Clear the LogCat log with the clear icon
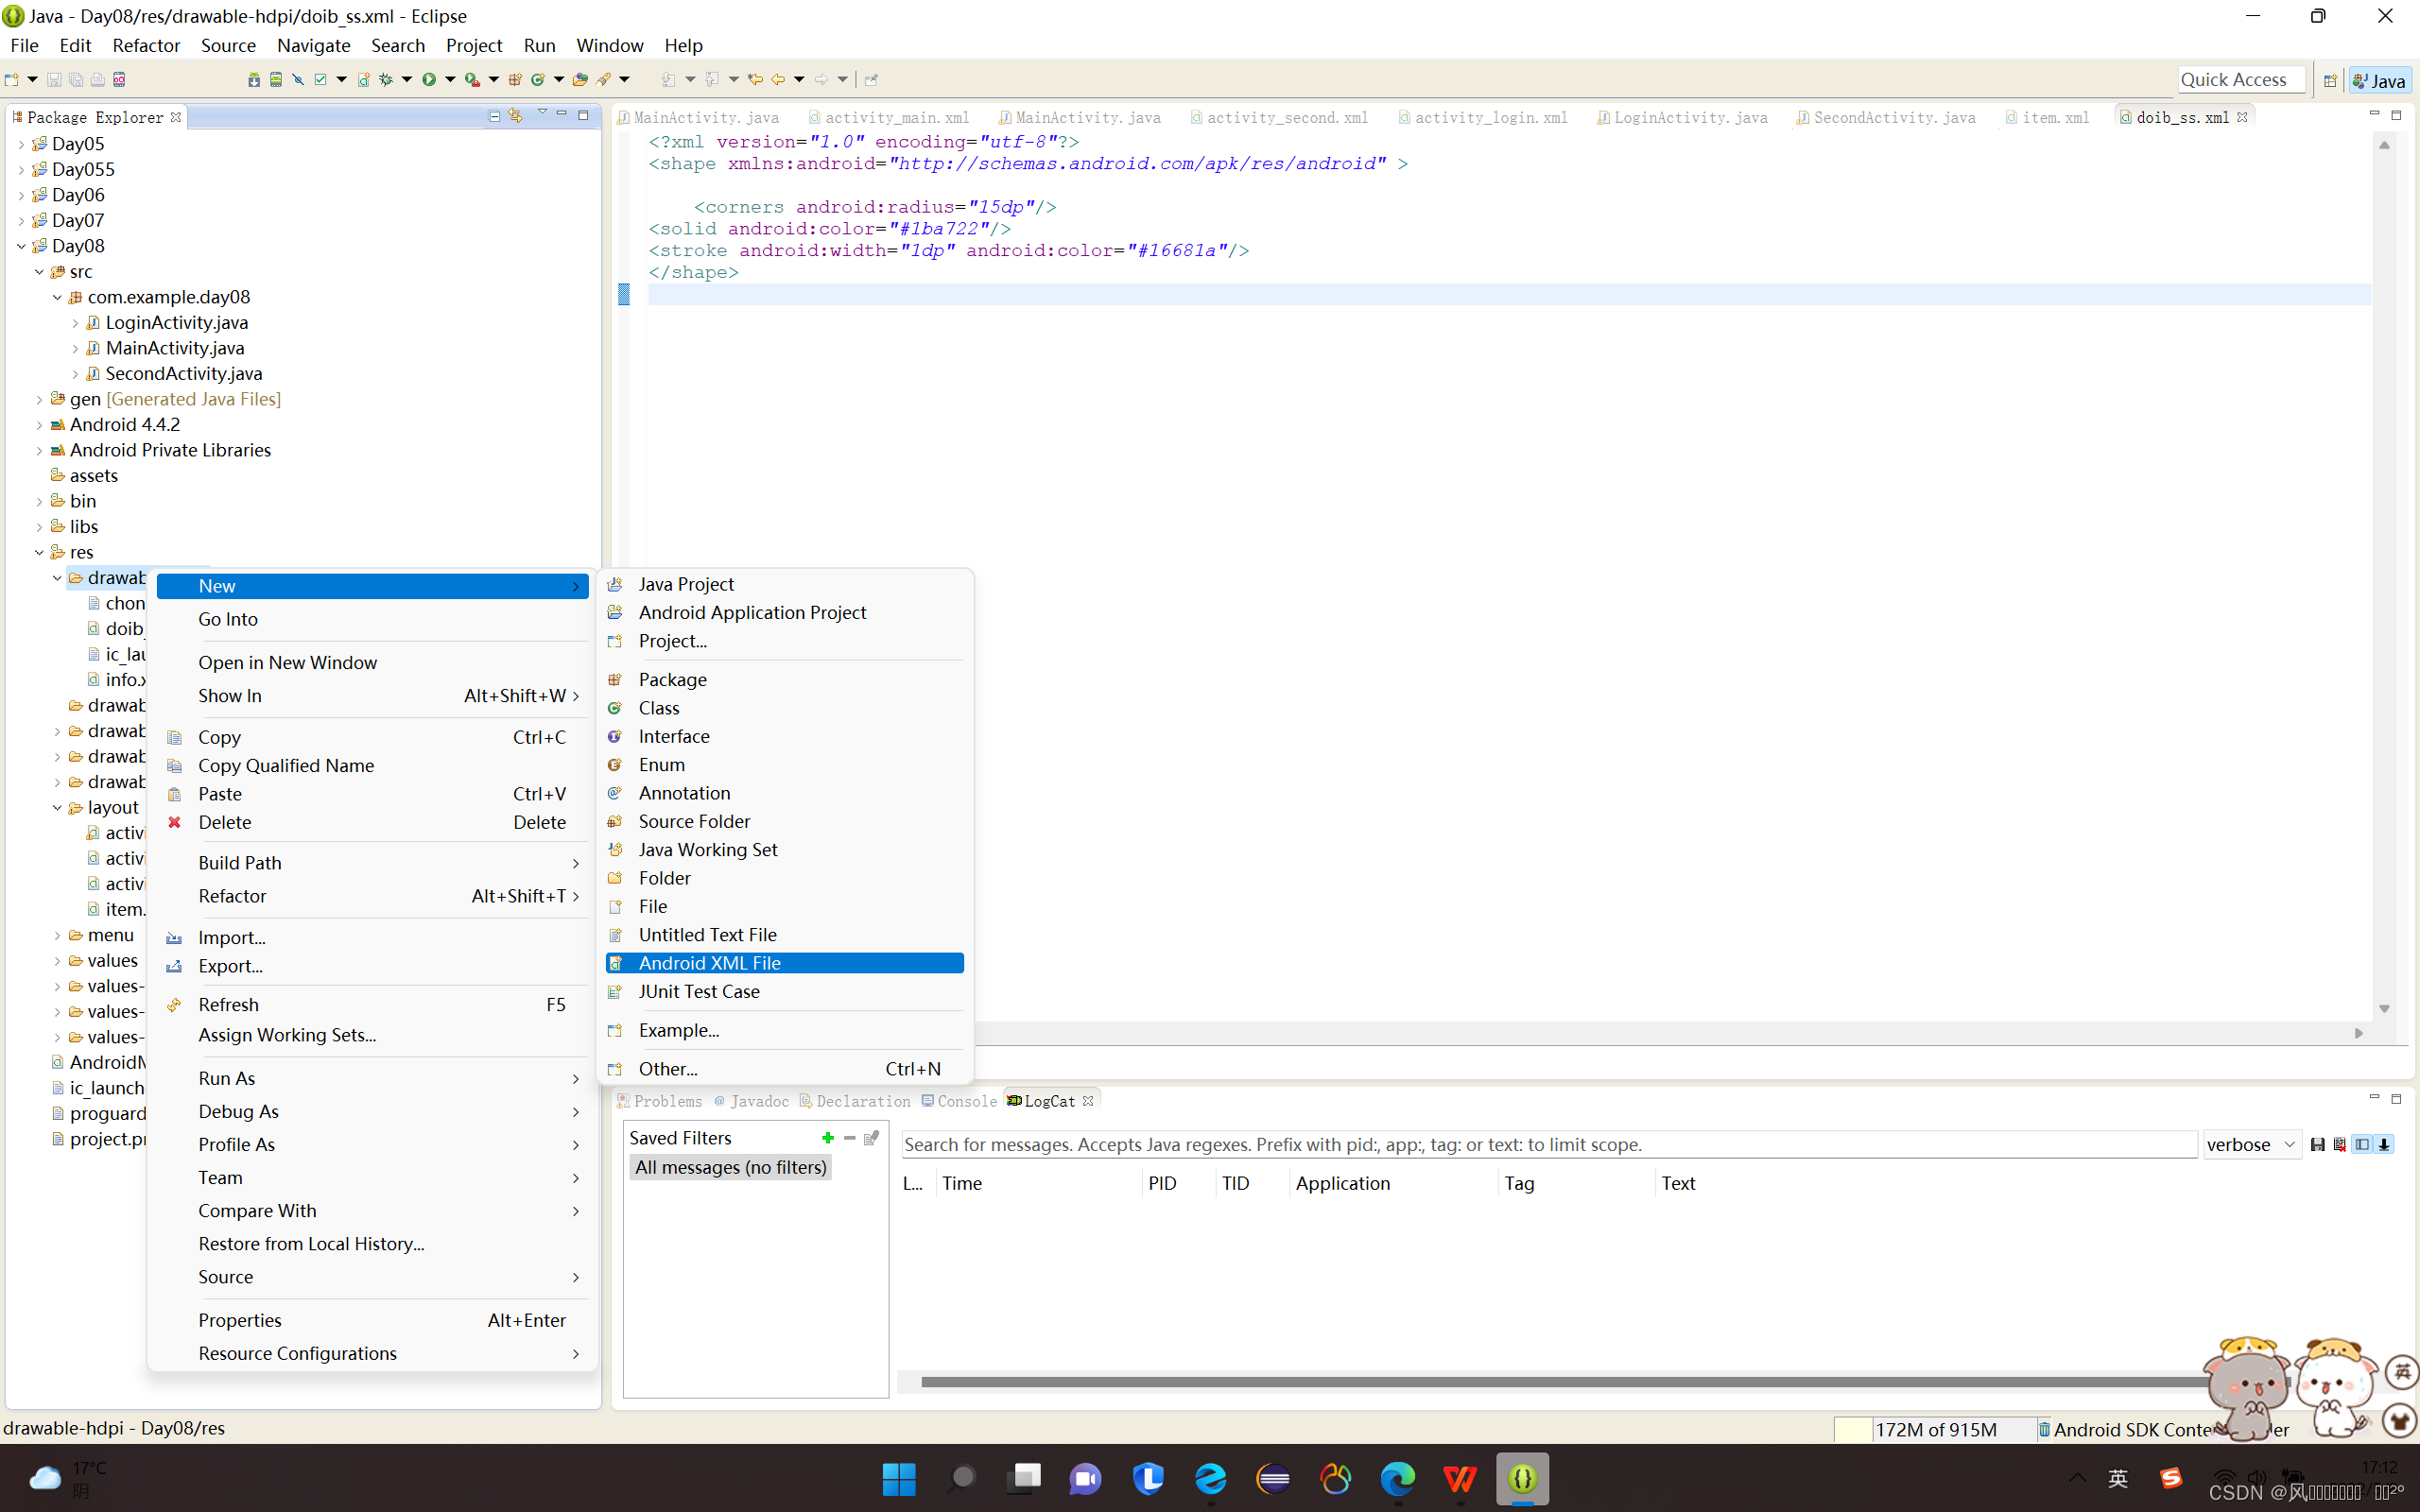The width and height of the screenshot is (2420, 1512). pos(2340,1144)
